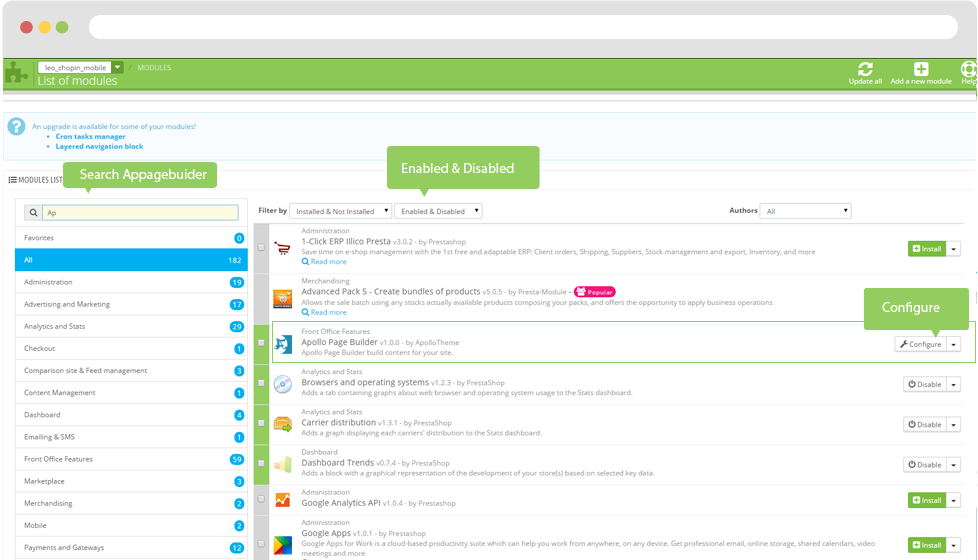
Task: Expand arrow next to 1-Click ERP Install button
Action: pos(954,249)
